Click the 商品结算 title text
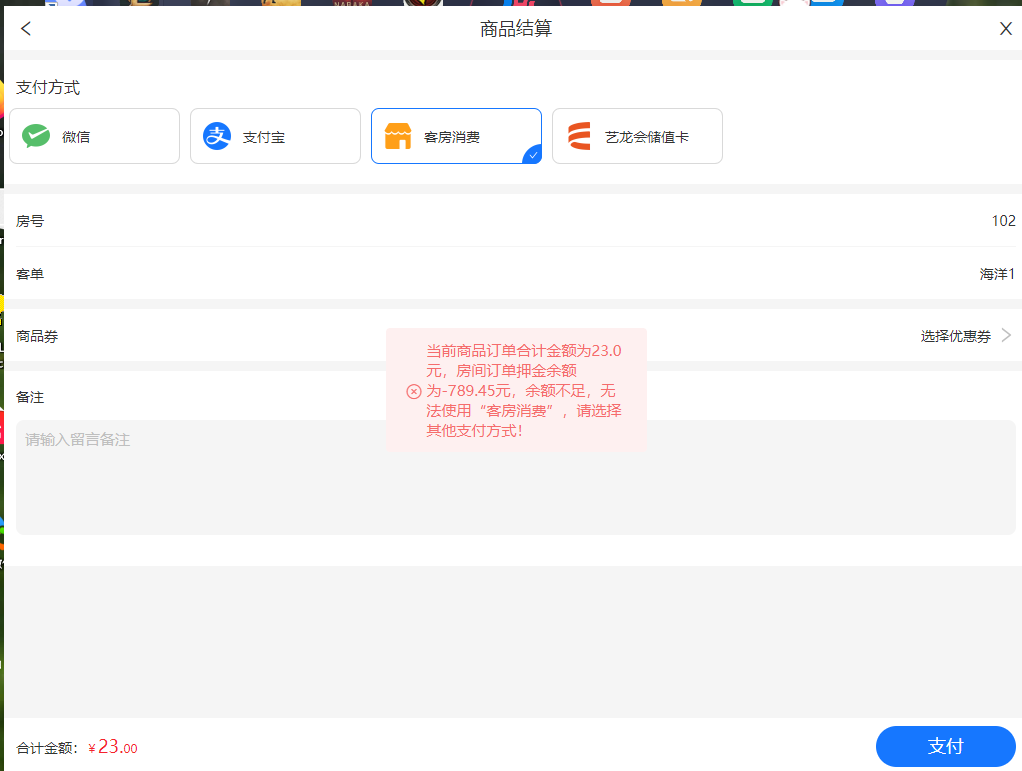Viewport: 1022px width, 771px height. 516,29
